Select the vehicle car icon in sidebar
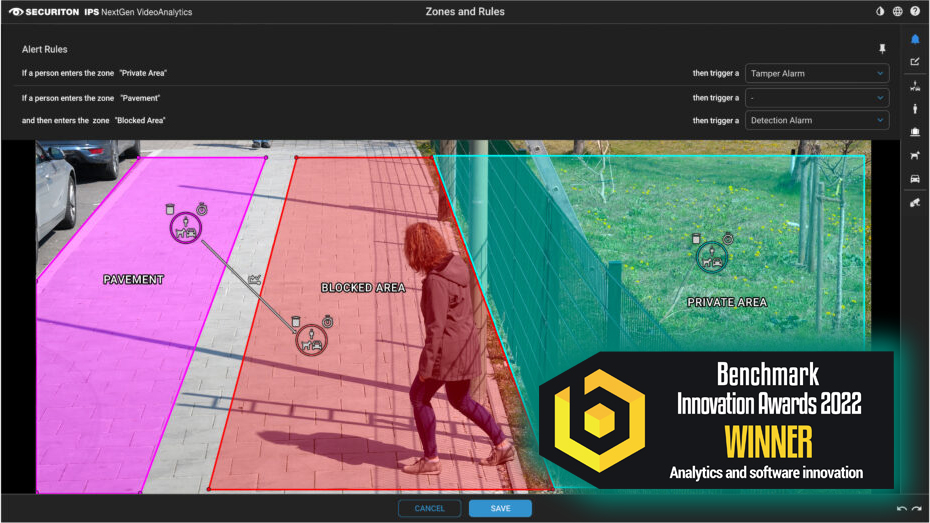Screen dimensions: 930x523 pos(915,179)
